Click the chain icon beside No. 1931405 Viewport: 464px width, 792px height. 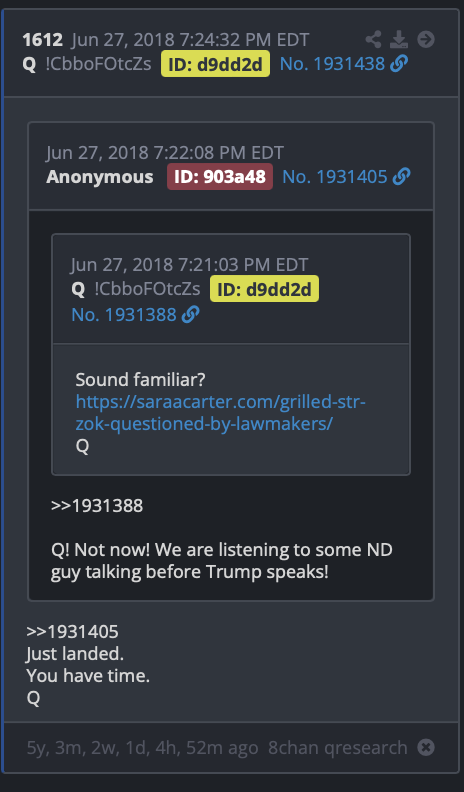point(401,176)
